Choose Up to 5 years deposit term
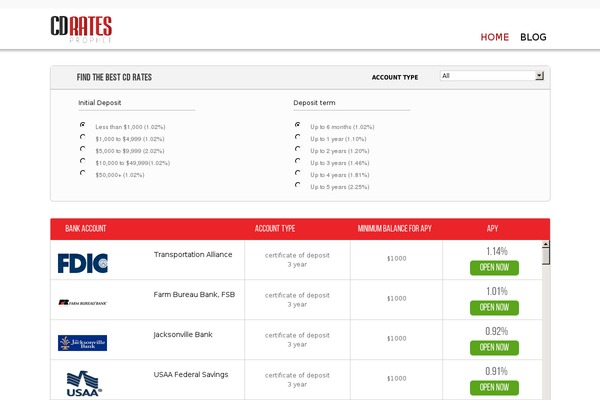600x400 pixels. click(x=298, y=185)
